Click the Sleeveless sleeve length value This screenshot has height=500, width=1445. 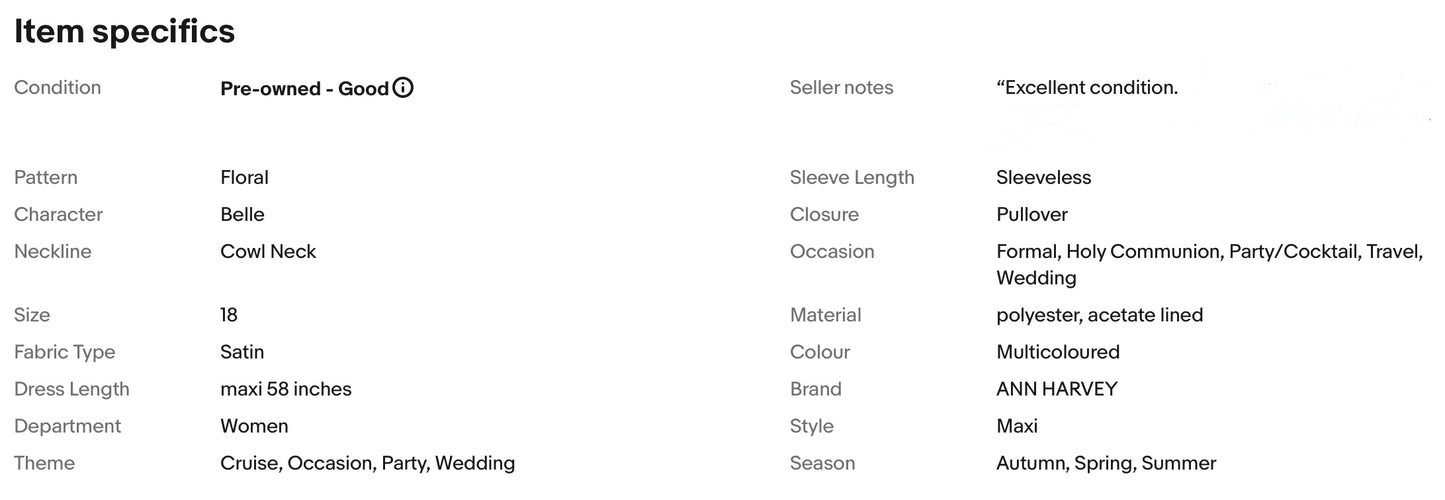click(x=1043, y=178)
